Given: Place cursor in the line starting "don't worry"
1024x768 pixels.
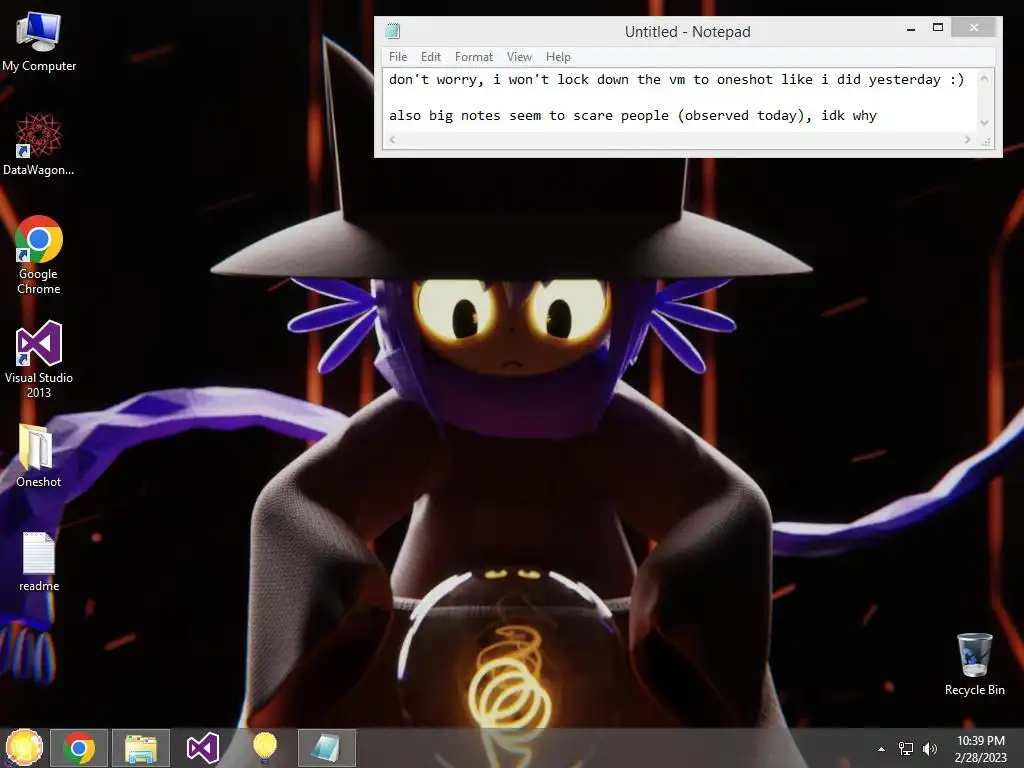Looking at the screenshot, I should 676,80.
